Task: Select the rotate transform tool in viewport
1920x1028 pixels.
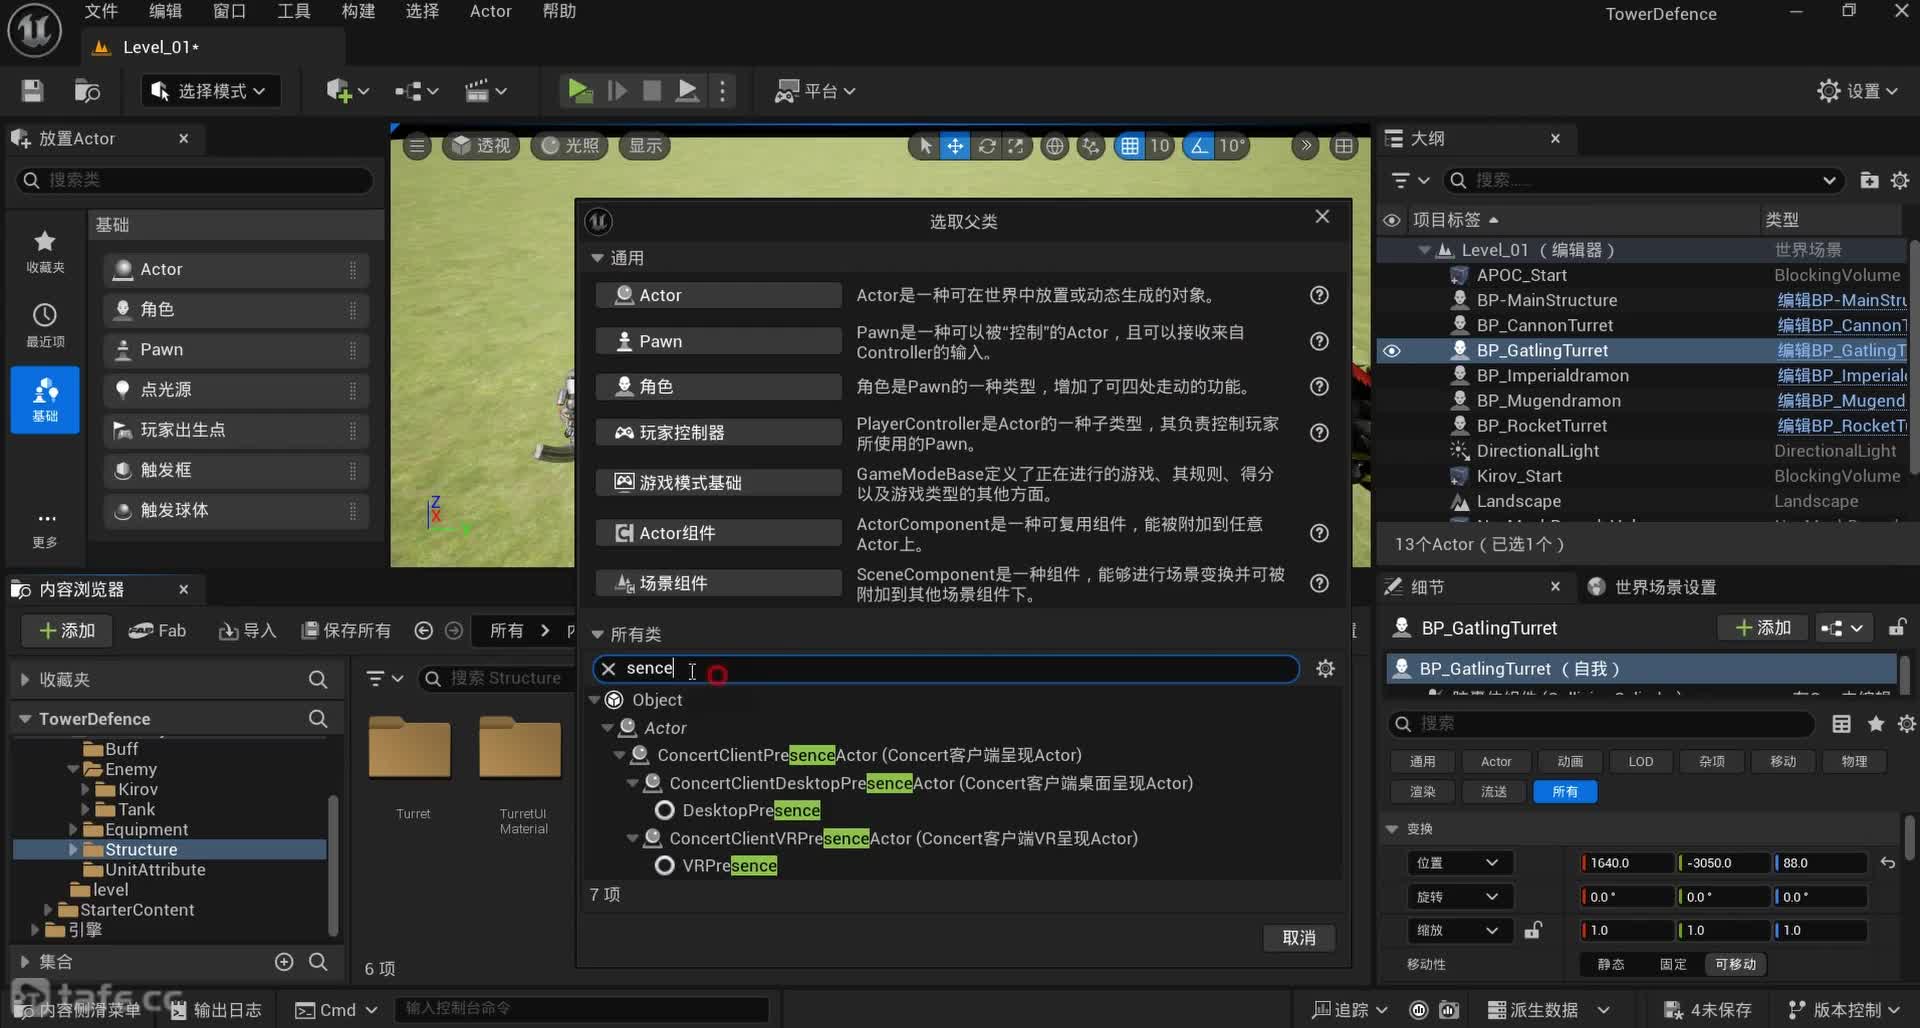Action: [x=986, y=146]
